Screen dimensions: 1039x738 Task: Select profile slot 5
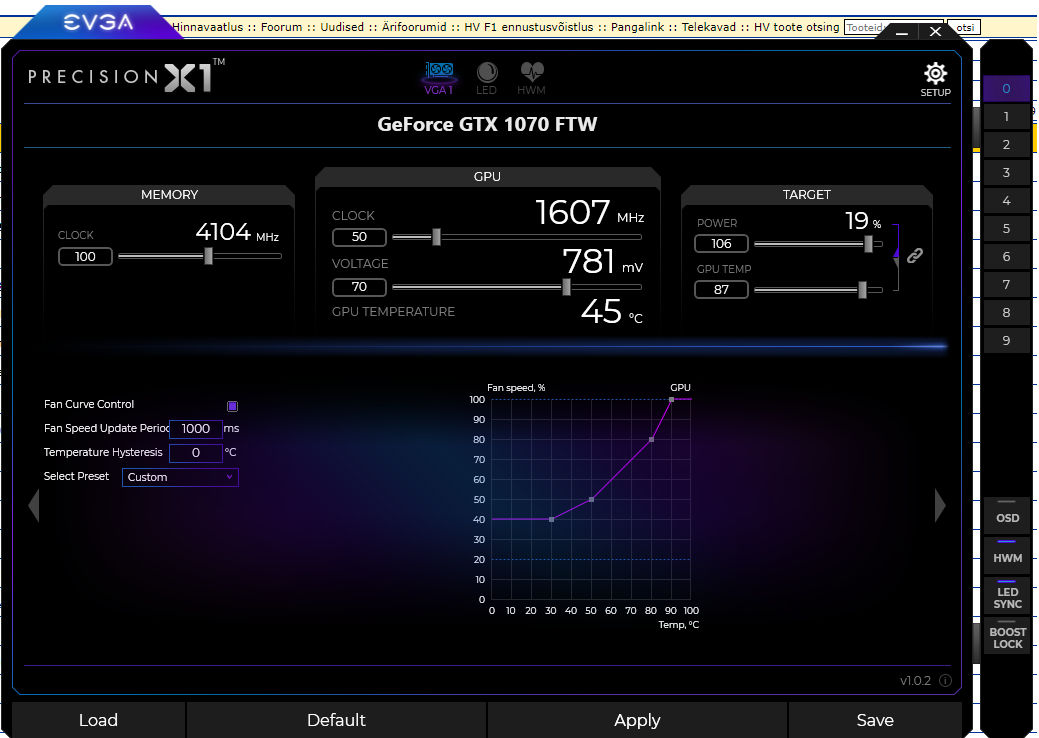click(x=1006, y=229)
